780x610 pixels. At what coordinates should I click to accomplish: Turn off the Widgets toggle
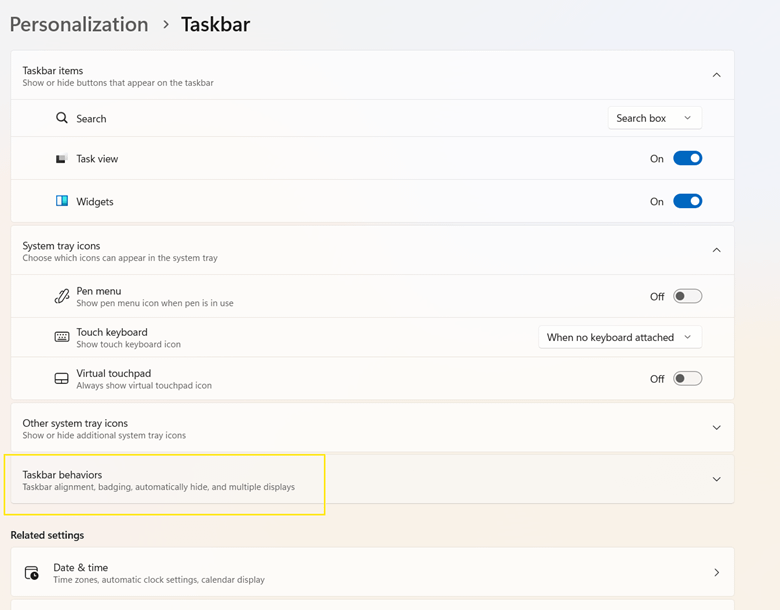[x=687, y=201]
